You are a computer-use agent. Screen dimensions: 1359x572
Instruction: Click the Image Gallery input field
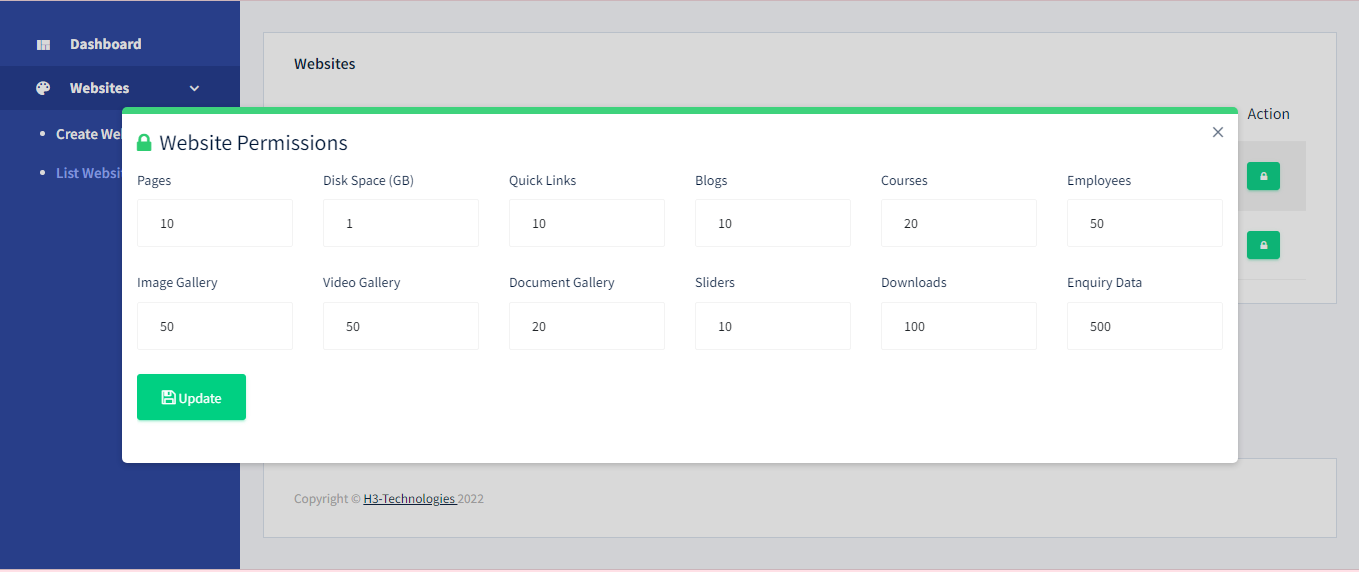[215, 326]
